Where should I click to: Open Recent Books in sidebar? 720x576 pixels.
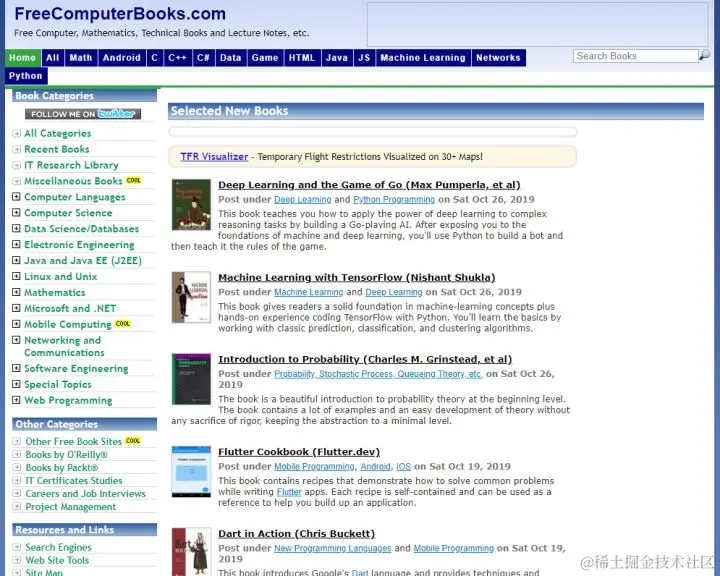click(x=57, y=149)
